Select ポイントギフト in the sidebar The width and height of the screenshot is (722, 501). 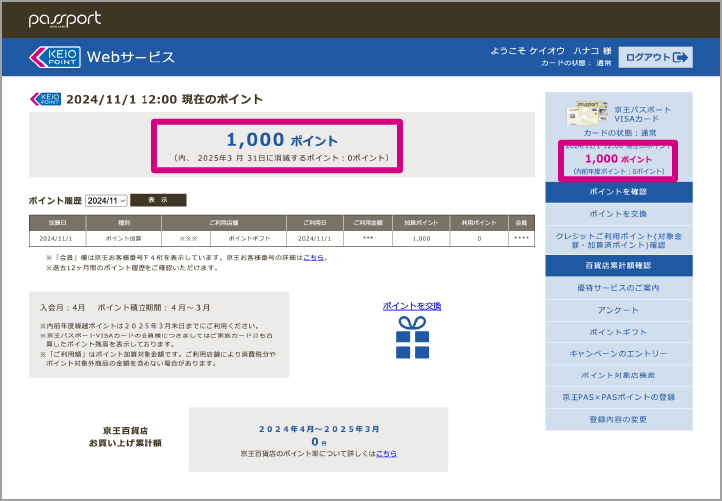coord(618,332)
